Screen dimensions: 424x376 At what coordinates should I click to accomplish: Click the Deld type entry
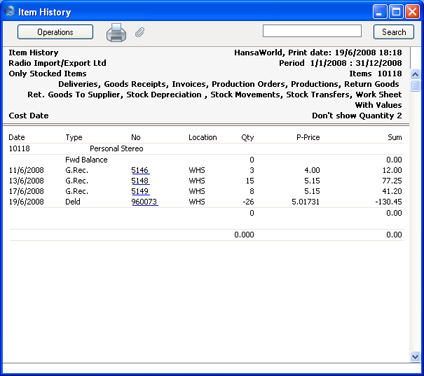click(x=73, y=202)
